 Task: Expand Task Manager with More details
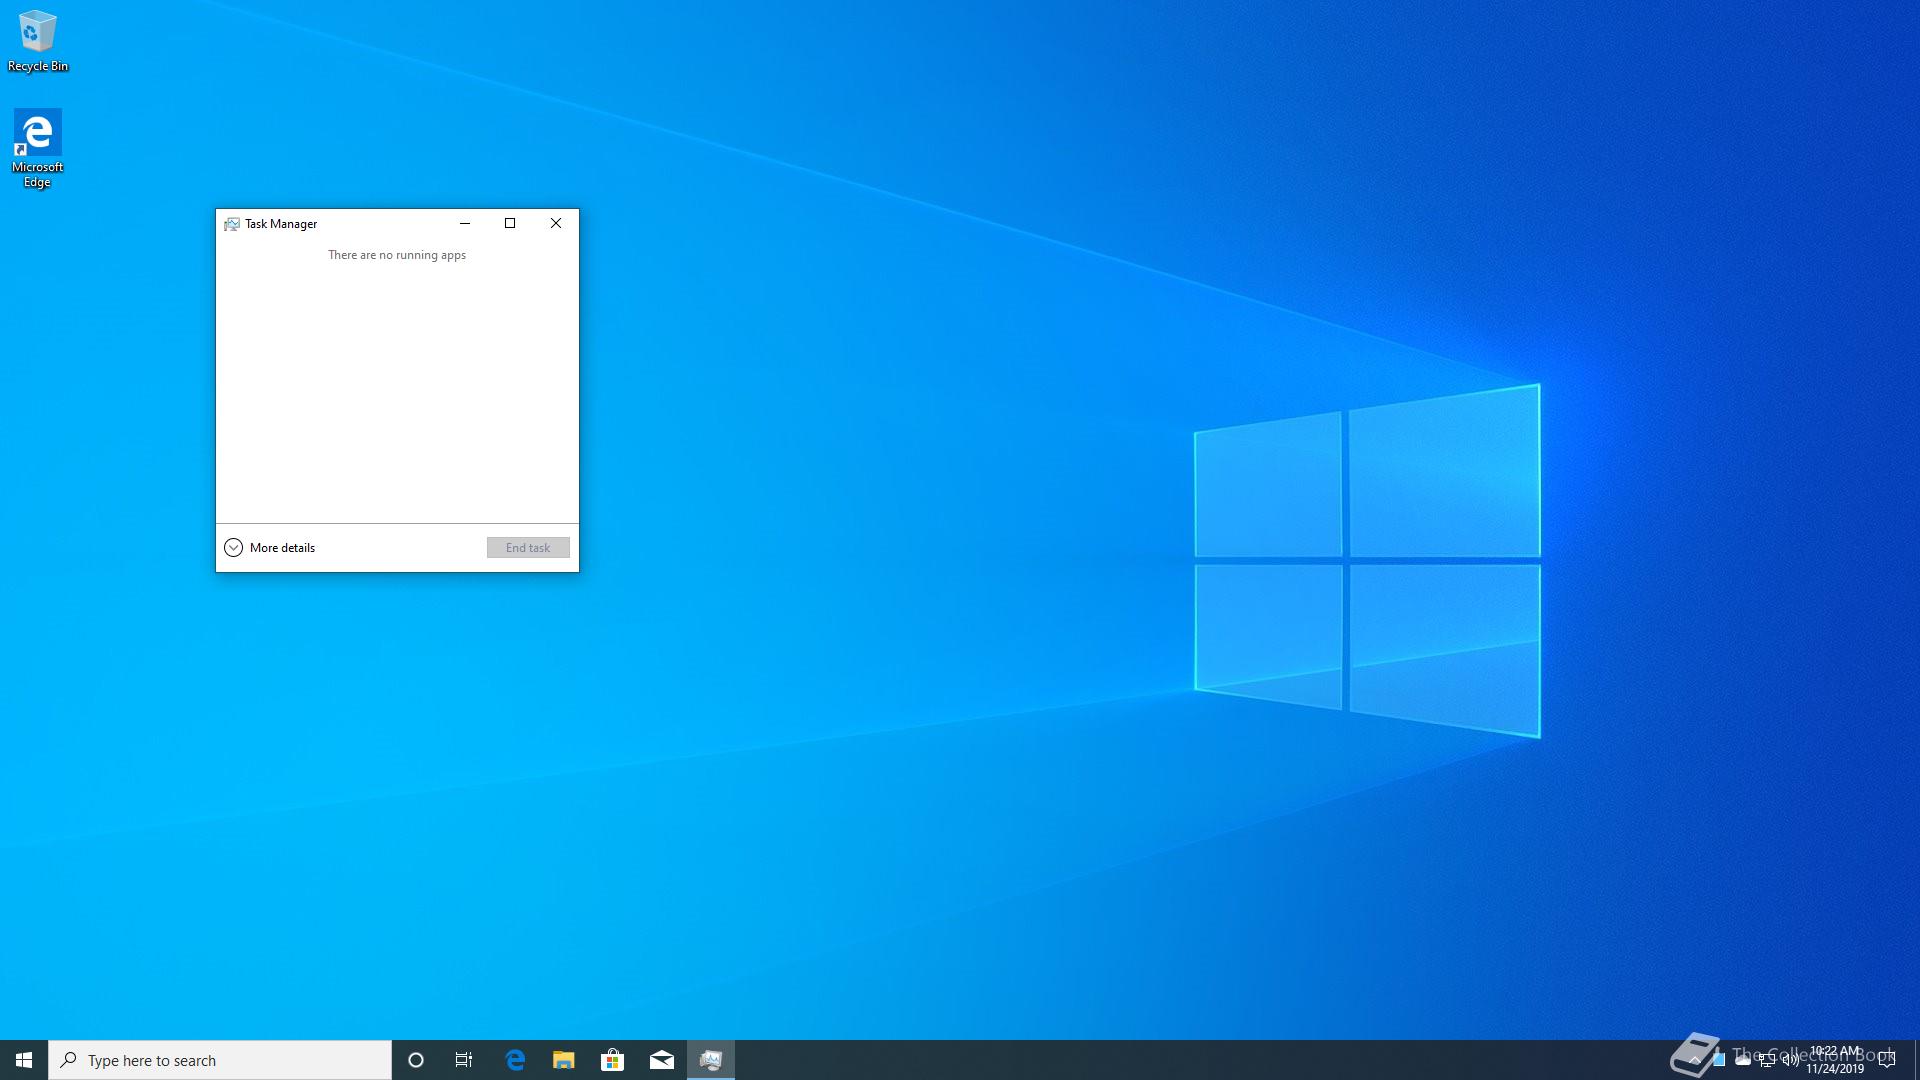point(270,548)
